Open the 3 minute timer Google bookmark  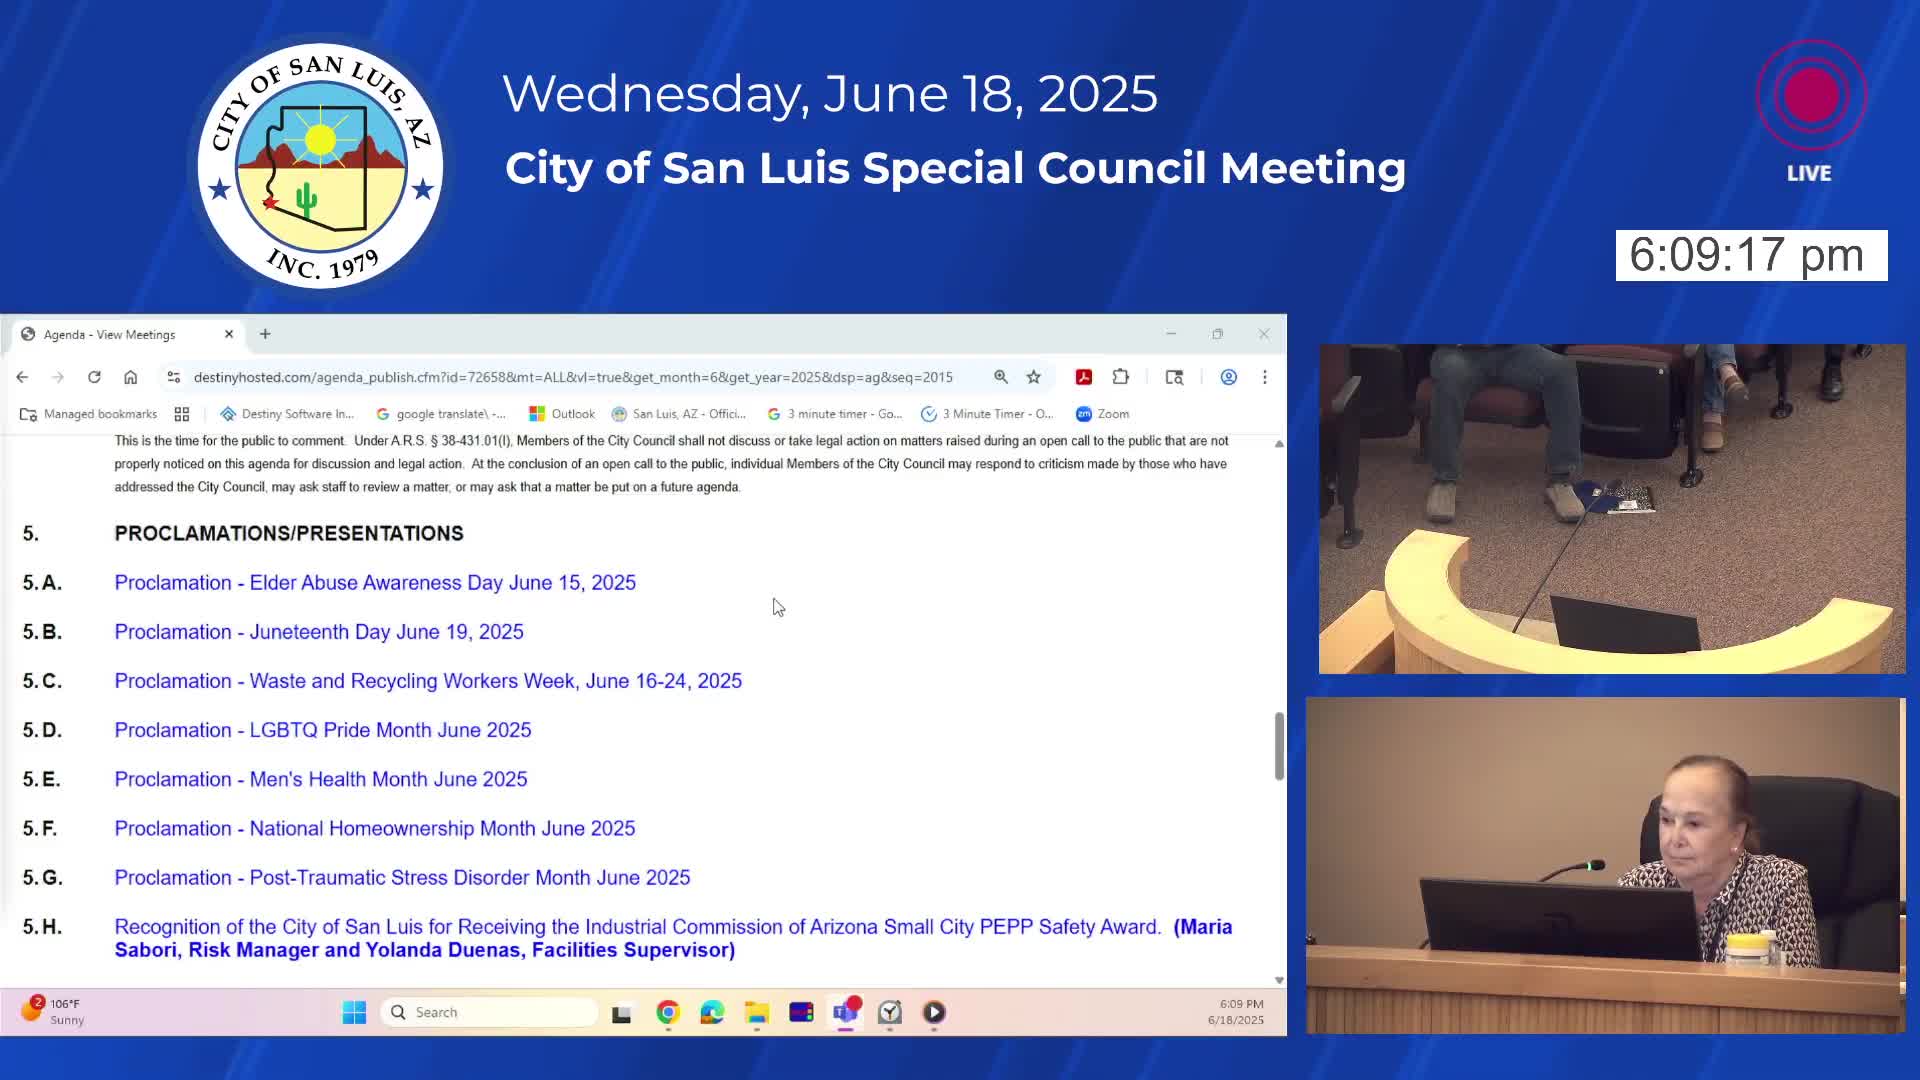835,414
